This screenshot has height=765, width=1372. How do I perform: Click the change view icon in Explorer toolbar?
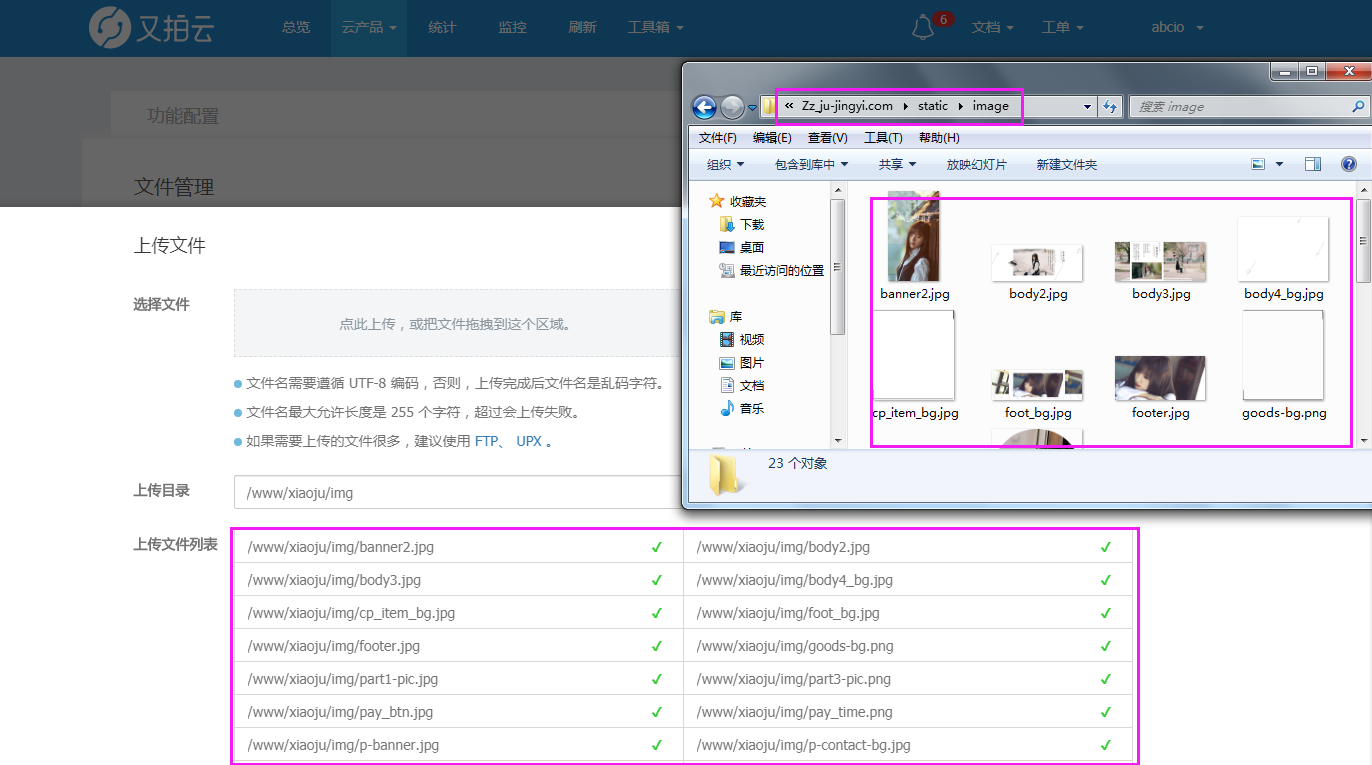pos(1258,164)
